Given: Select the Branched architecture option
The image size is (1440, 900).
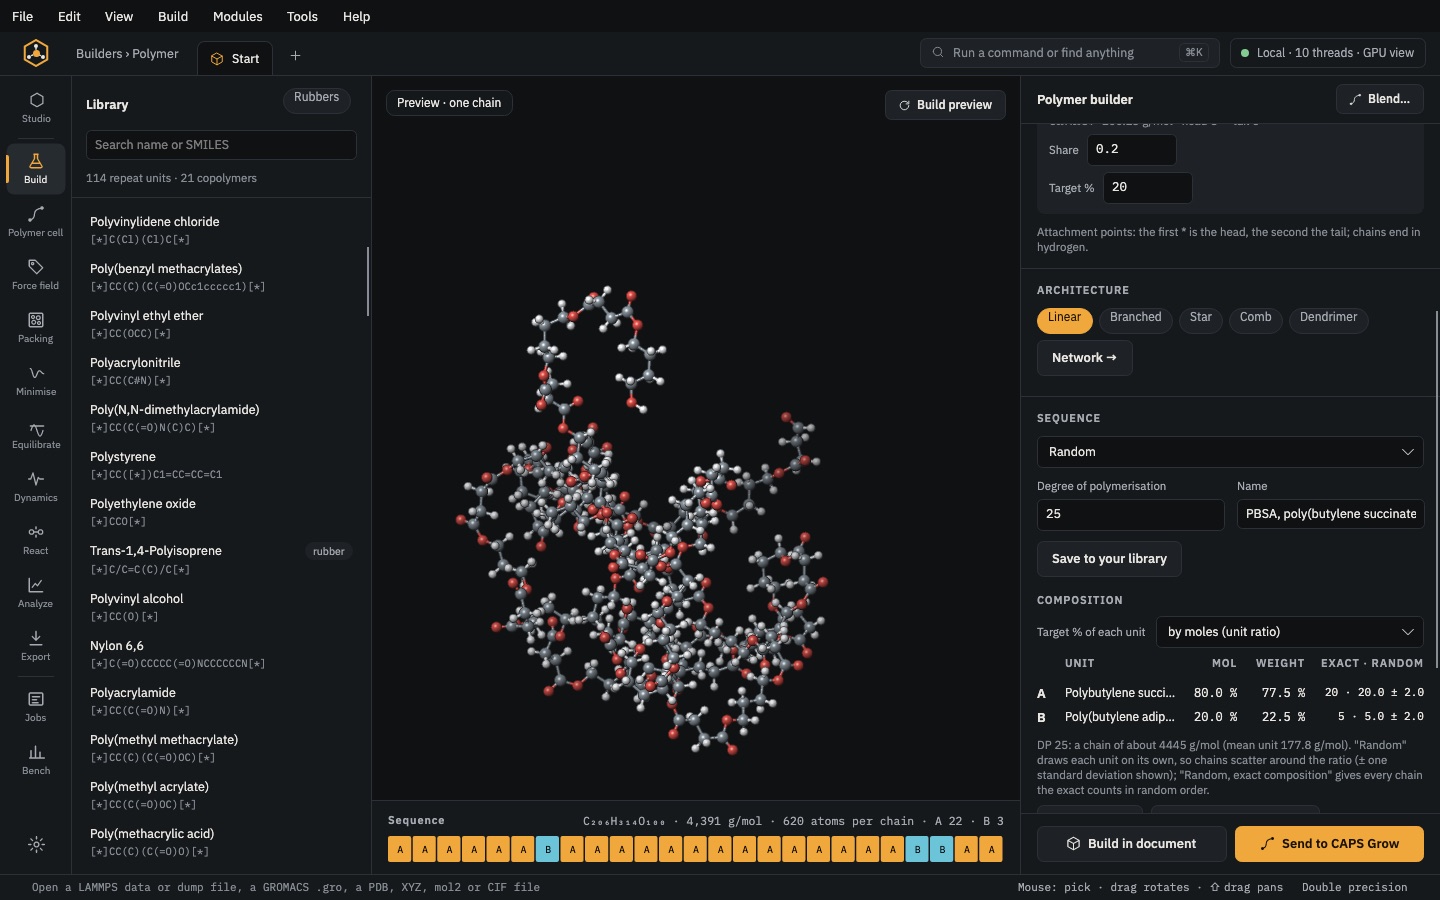Looking at the screenshot, I should point(1136,319).
